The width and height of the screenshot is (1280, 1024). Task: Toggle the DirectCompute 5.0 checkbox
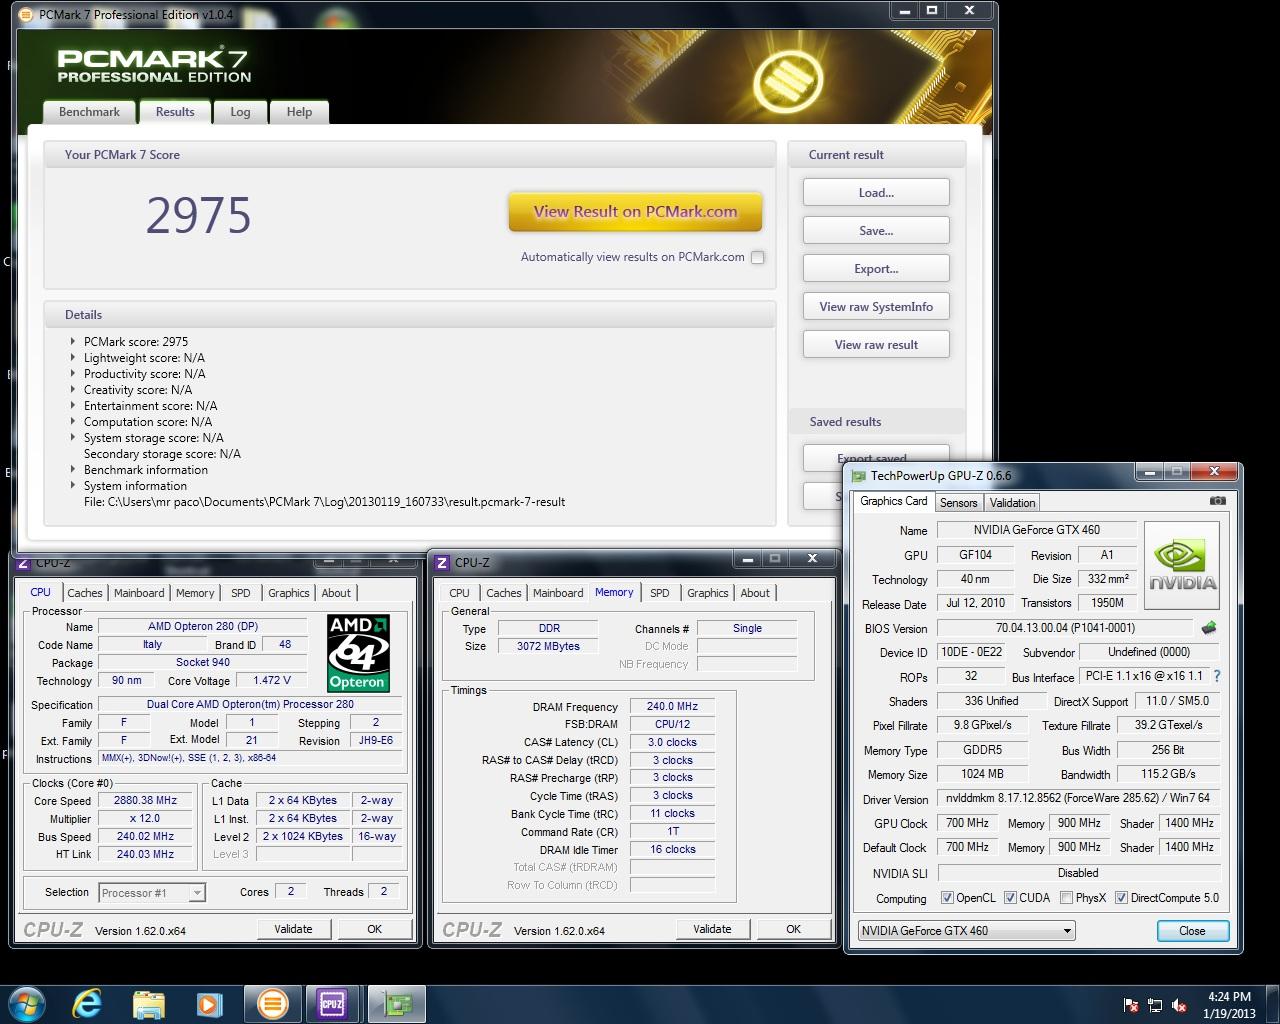pos(1121,898)
